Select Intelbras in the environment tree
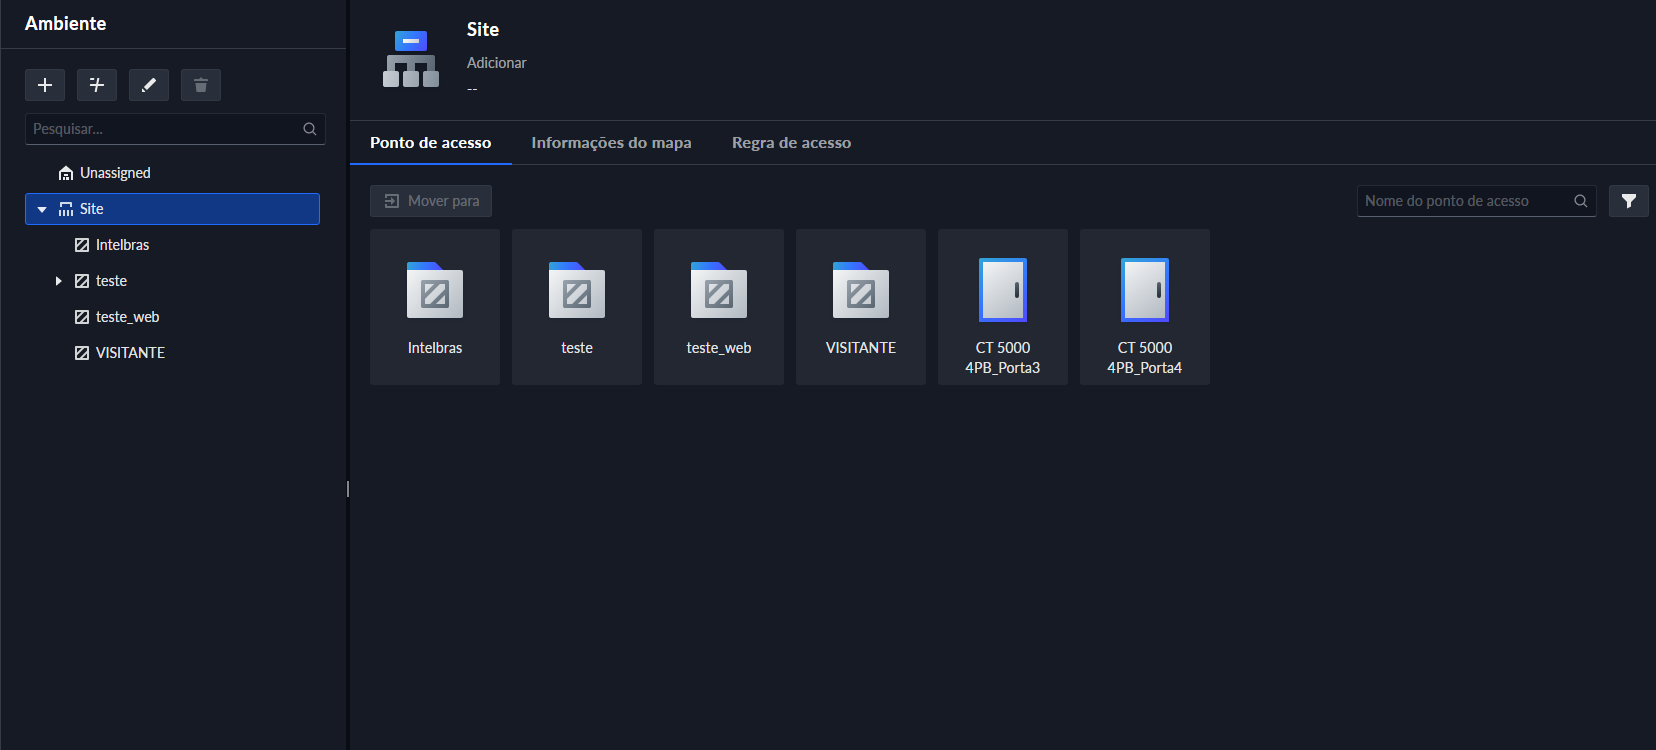Screen dimensions: 1656x750 [x=122, y=245]
